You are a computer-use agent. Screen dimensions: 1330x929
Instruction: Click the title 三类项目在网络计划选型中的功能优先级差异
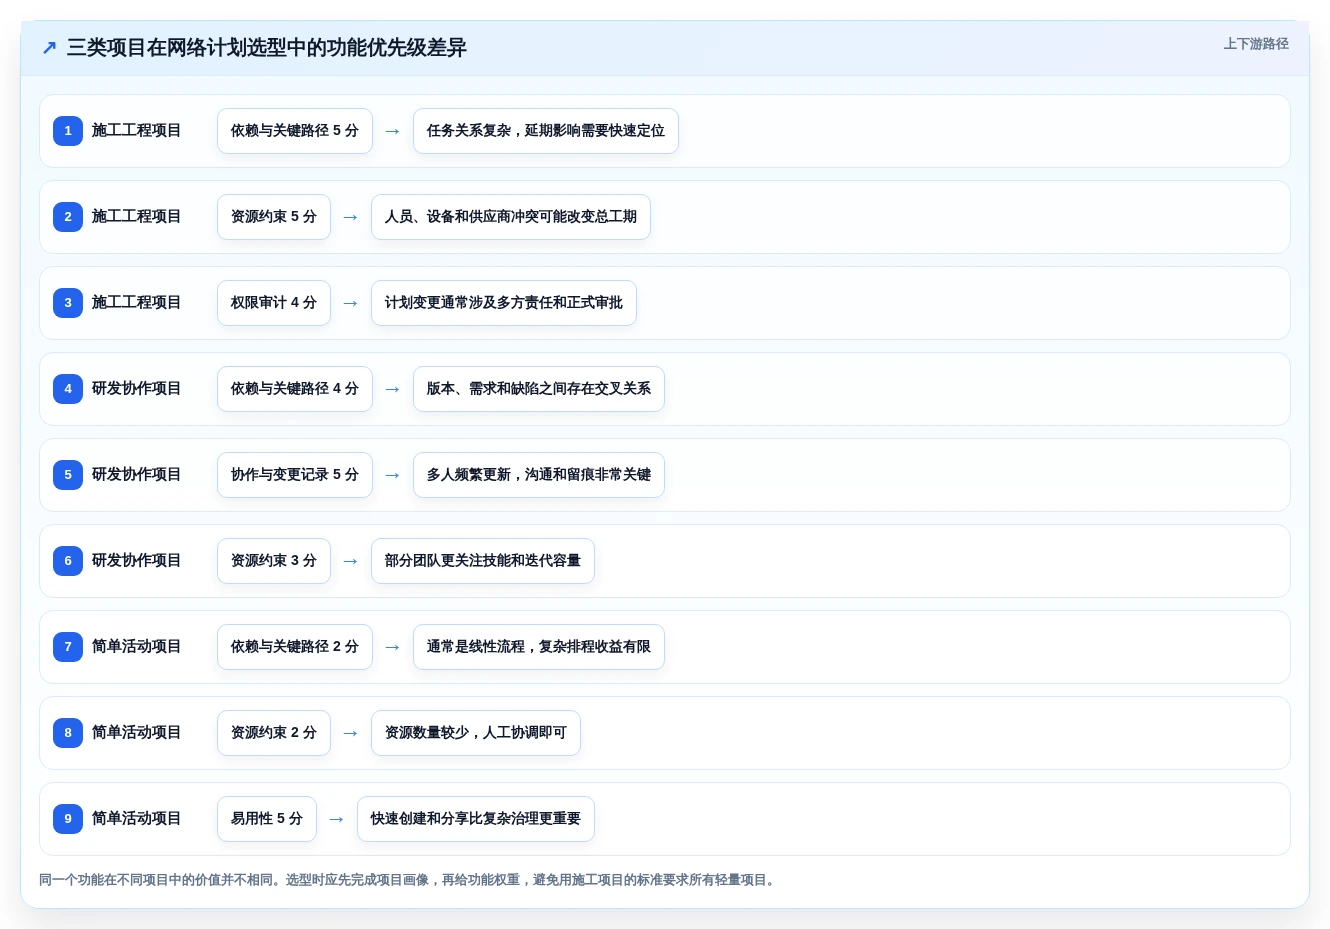click(267, 48)
